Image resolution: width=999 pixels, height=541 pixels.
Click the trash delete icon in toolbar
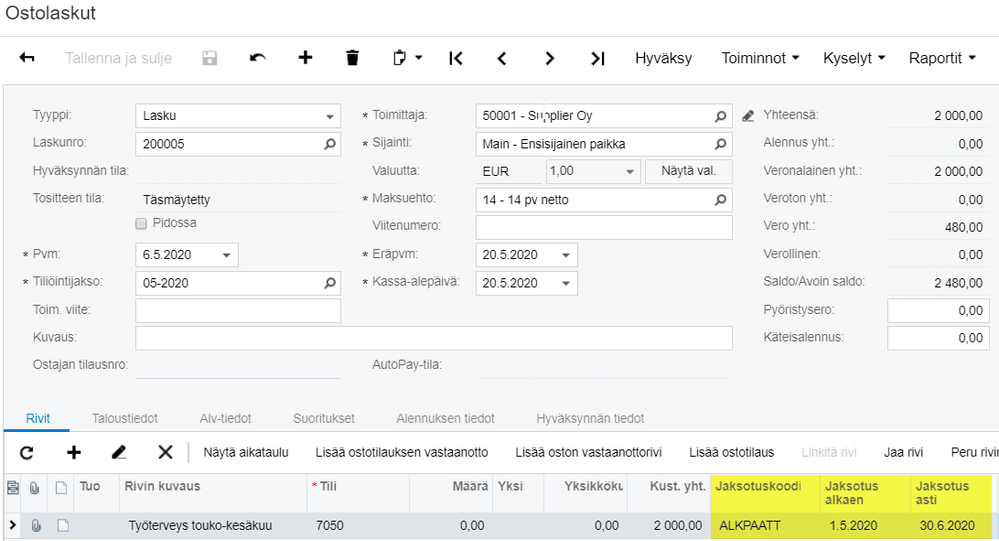coord(352,58)
